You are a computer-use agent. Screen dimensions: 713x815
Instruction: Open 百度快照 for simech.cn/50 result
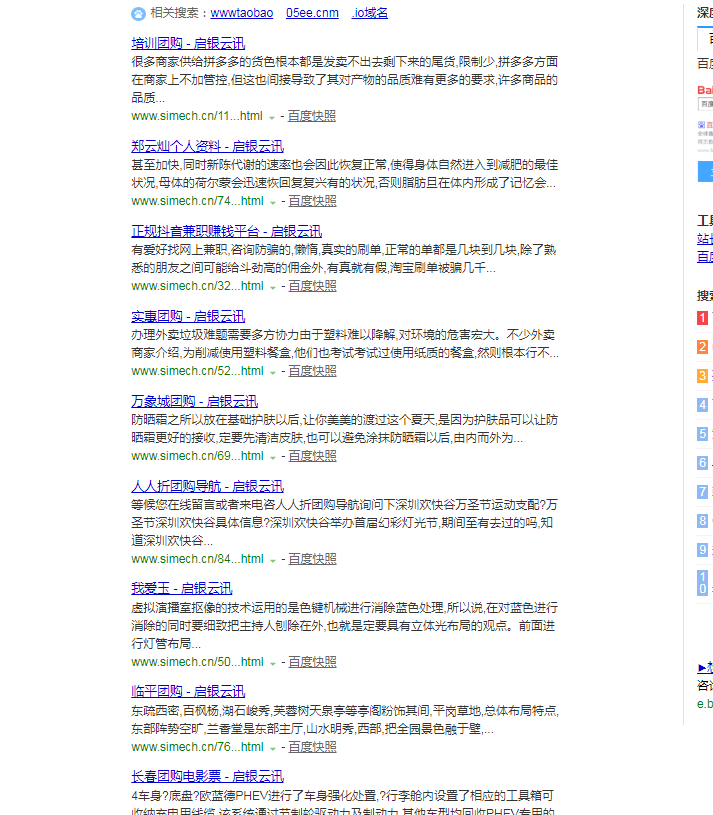pos(312,662)
